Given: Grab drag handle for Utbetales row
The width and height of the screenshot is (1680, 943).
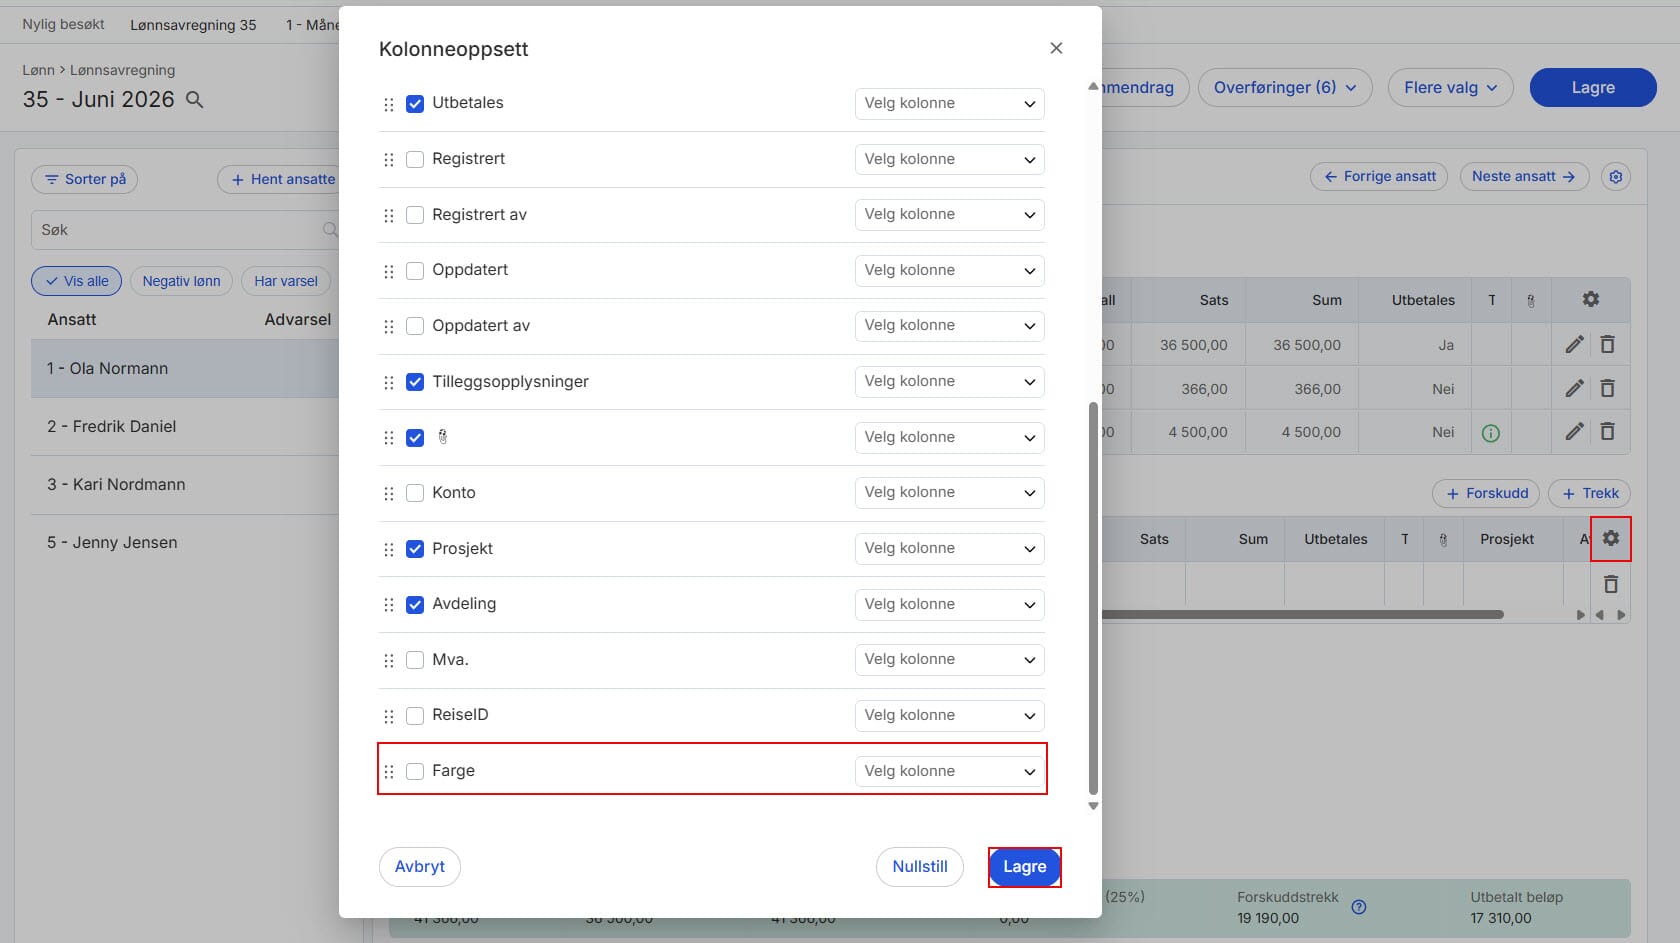Looking at the screenshot, I should 389,104.
